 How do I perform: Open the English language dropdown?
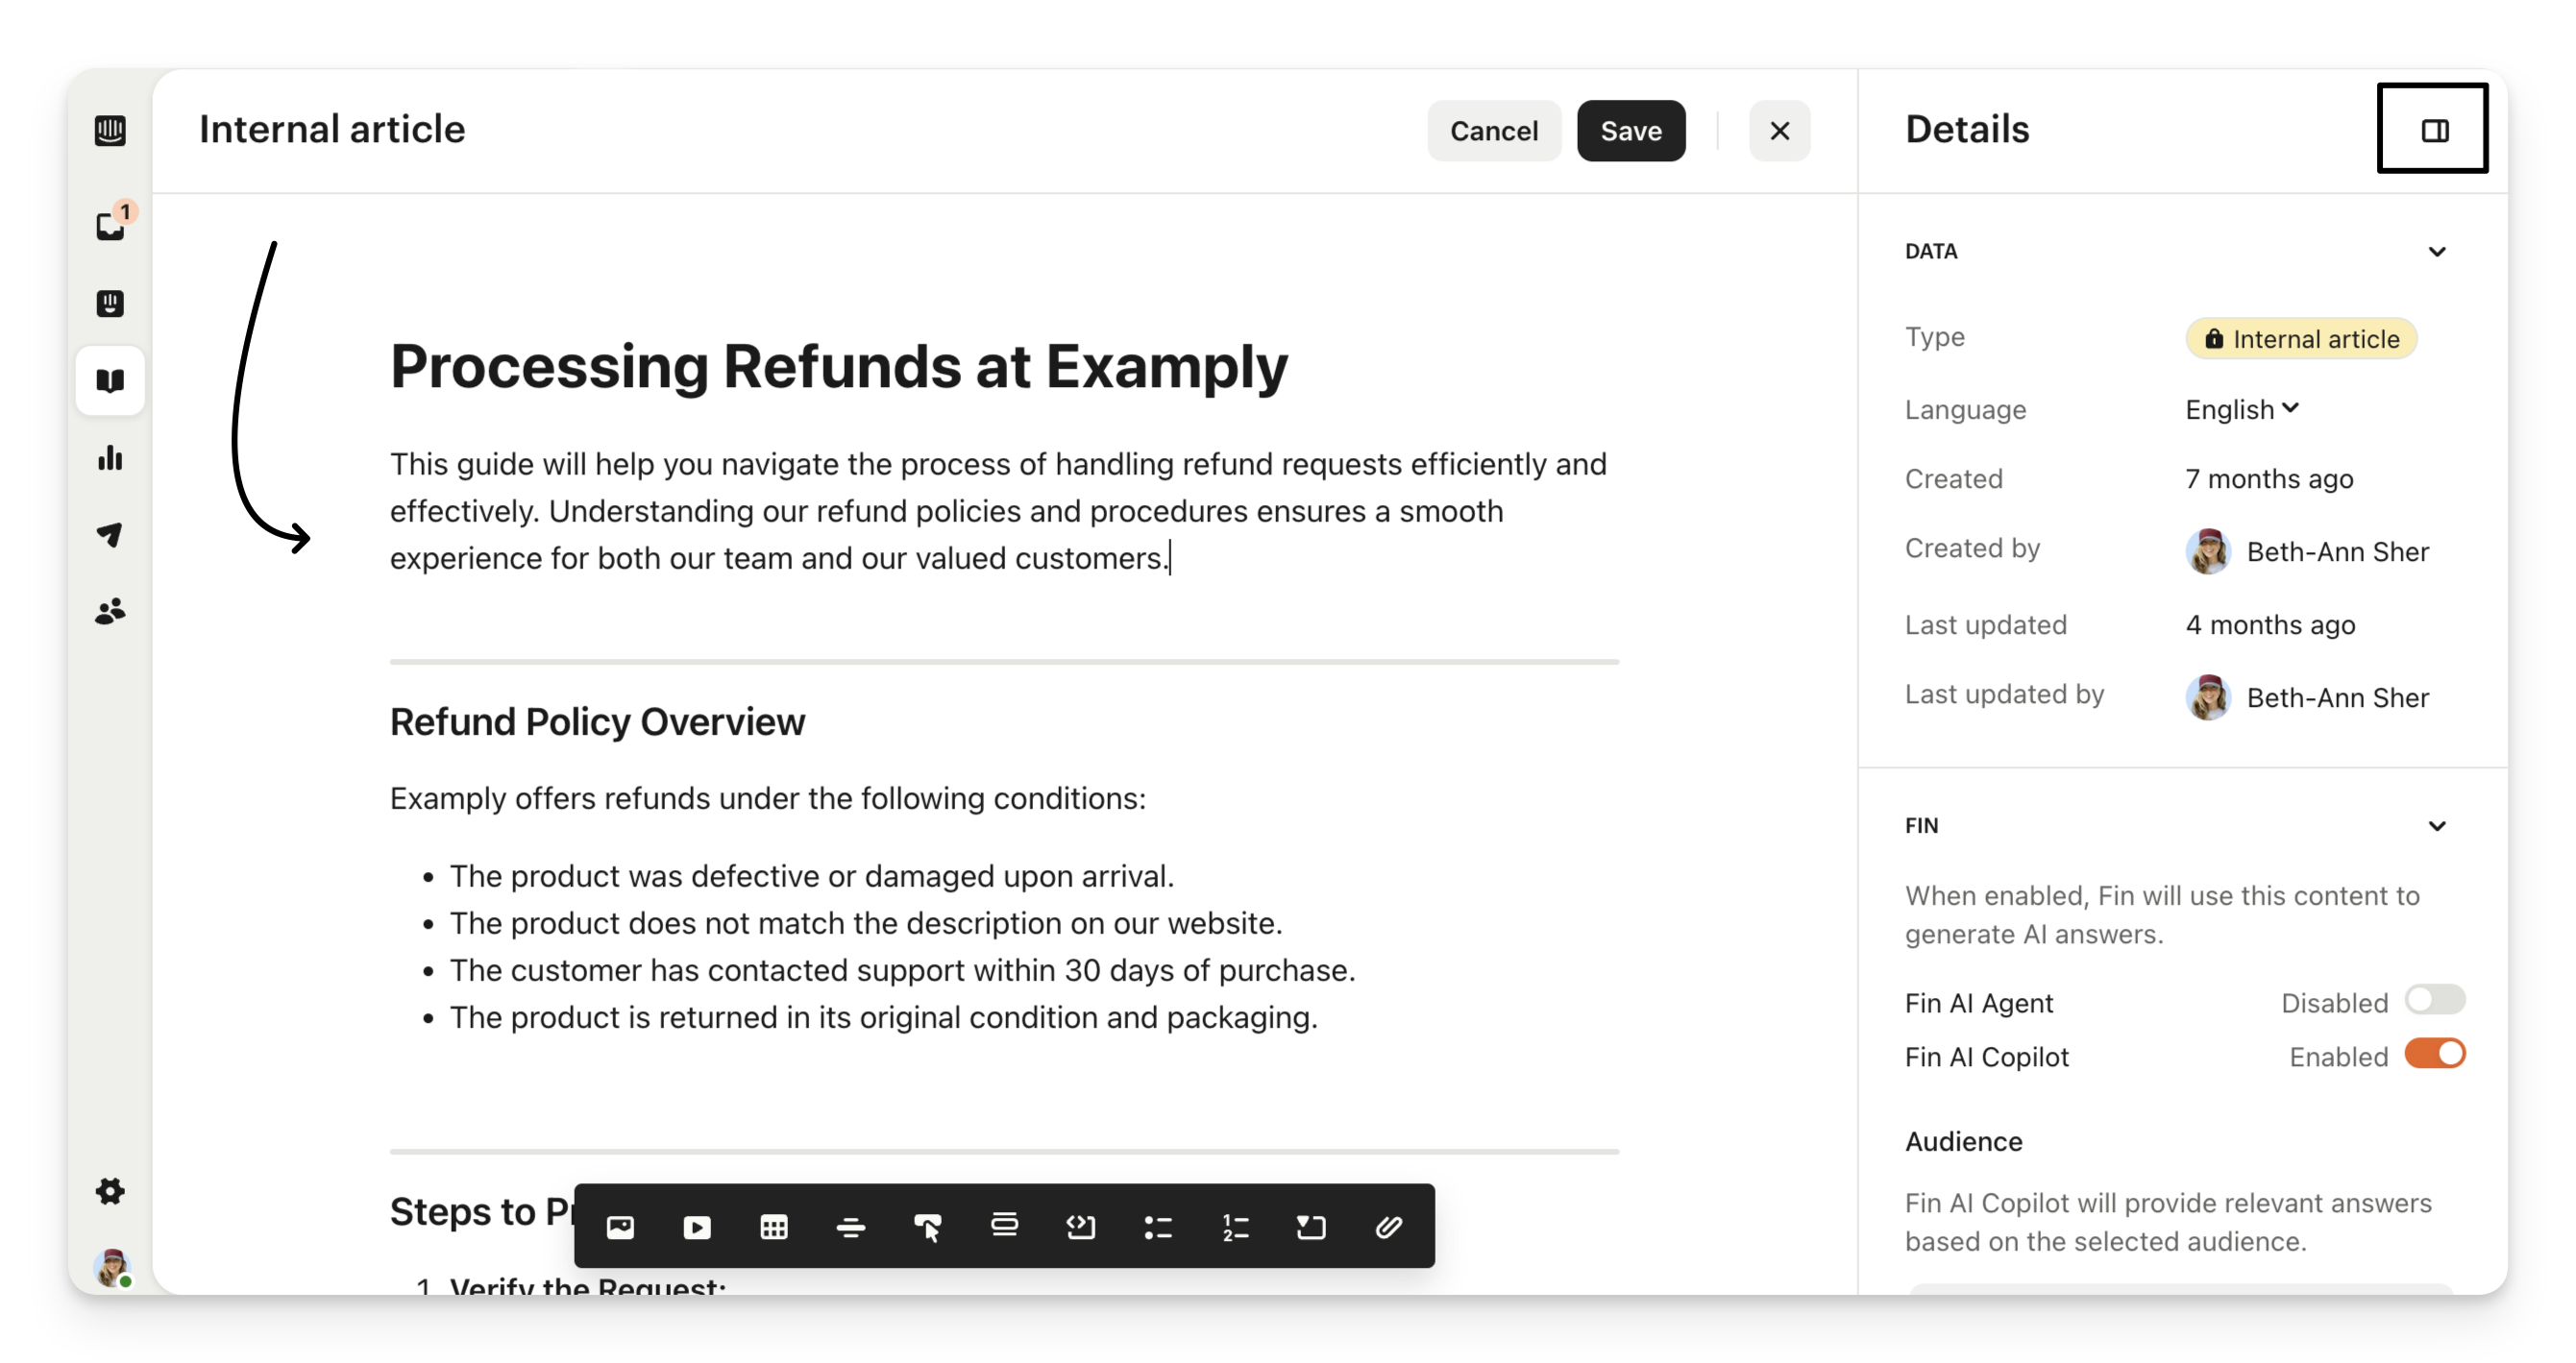[2242, 409]
